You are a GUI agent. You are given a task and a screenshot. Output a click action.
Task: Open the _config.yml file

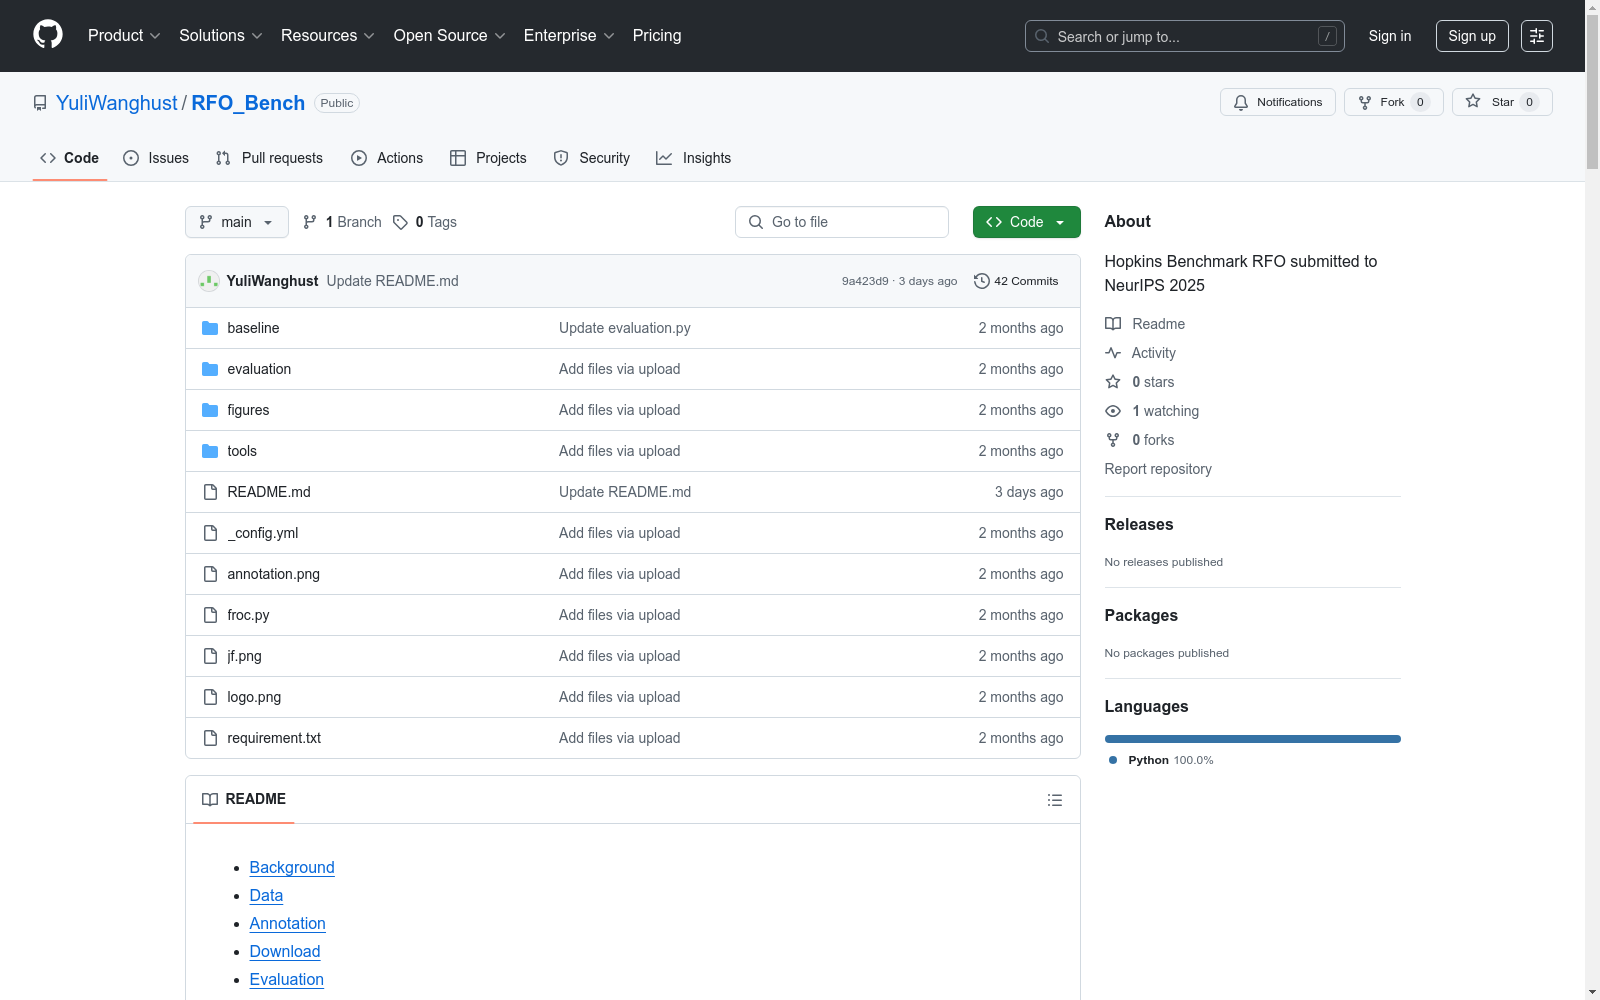point(263,533)
